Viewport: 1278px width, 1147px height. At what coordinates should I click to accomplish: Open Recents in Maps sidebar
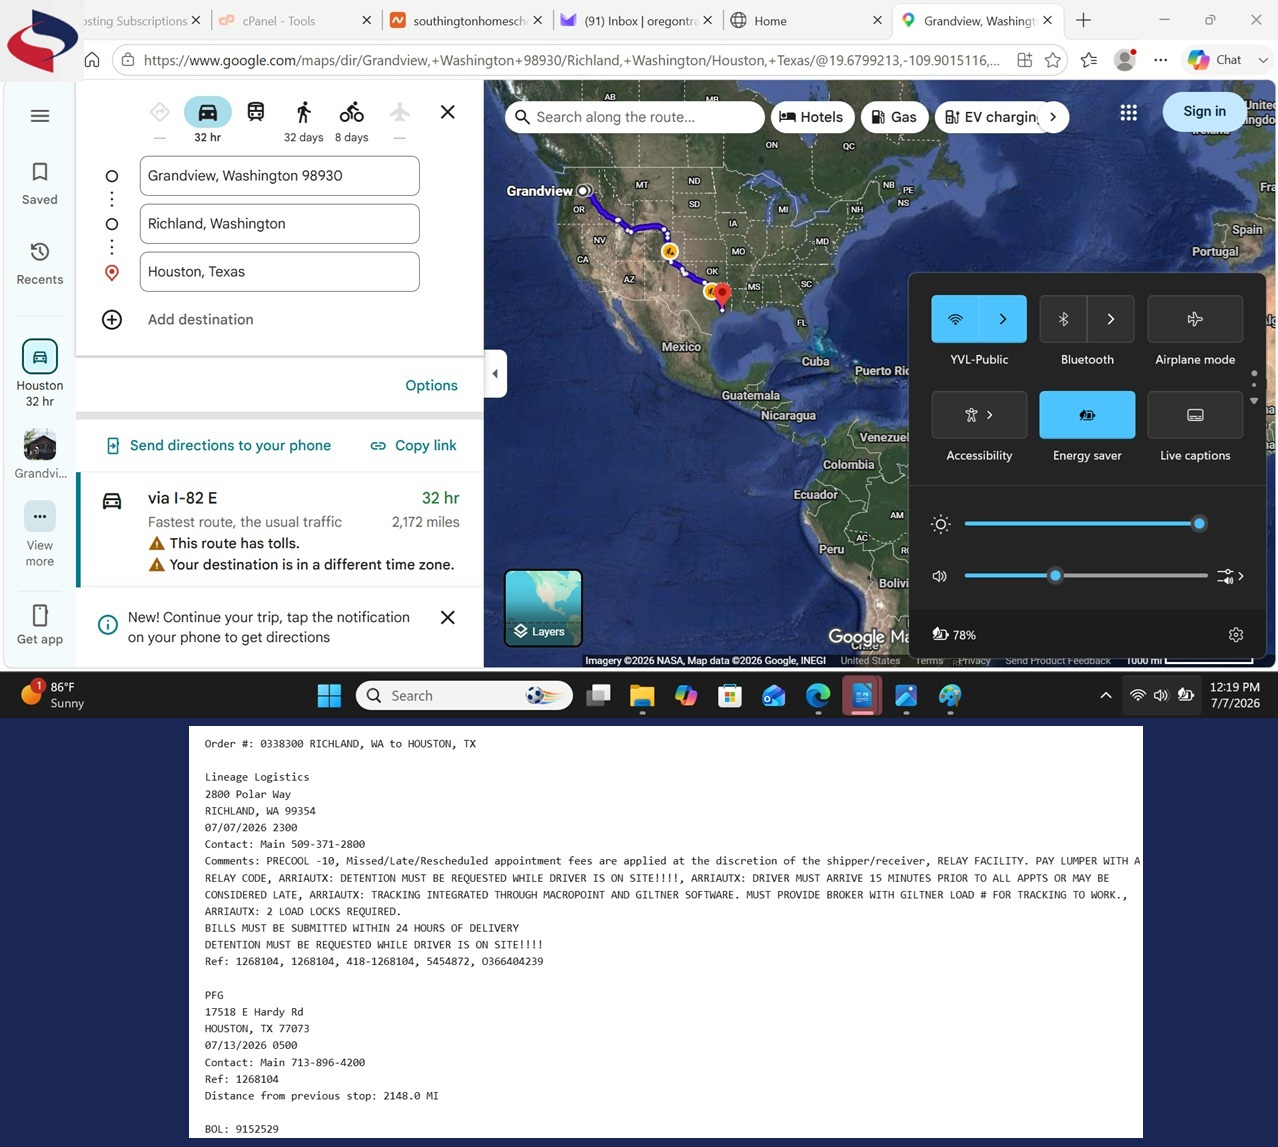coord(40,264)
